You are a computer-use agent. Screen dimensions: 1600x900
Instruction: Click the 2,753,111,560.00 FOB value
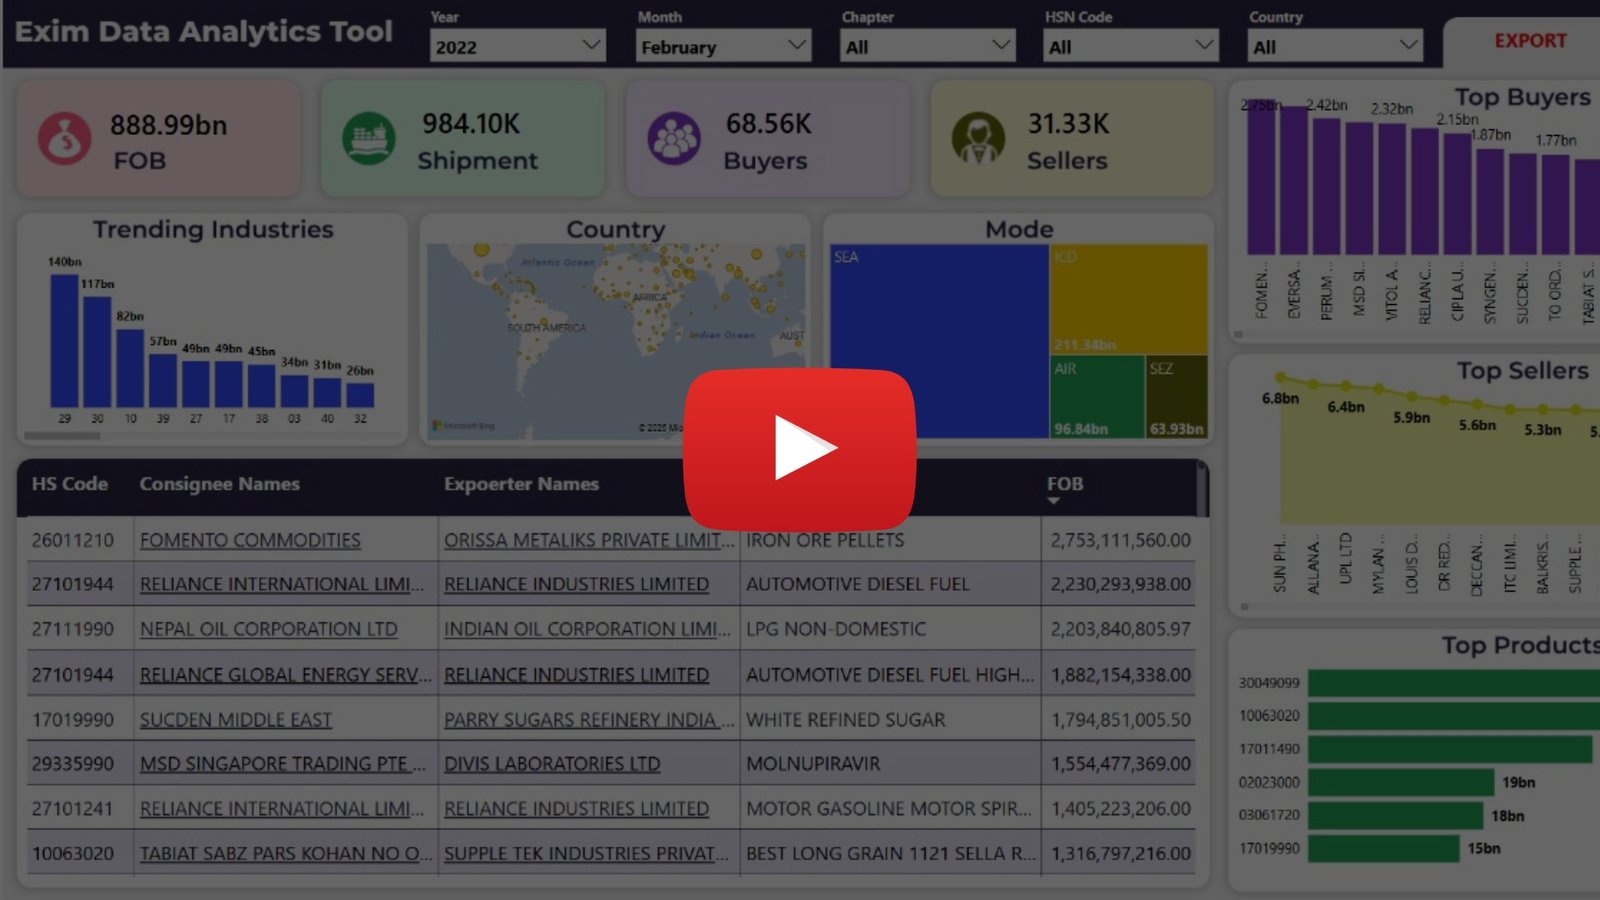pos(1120,540)
